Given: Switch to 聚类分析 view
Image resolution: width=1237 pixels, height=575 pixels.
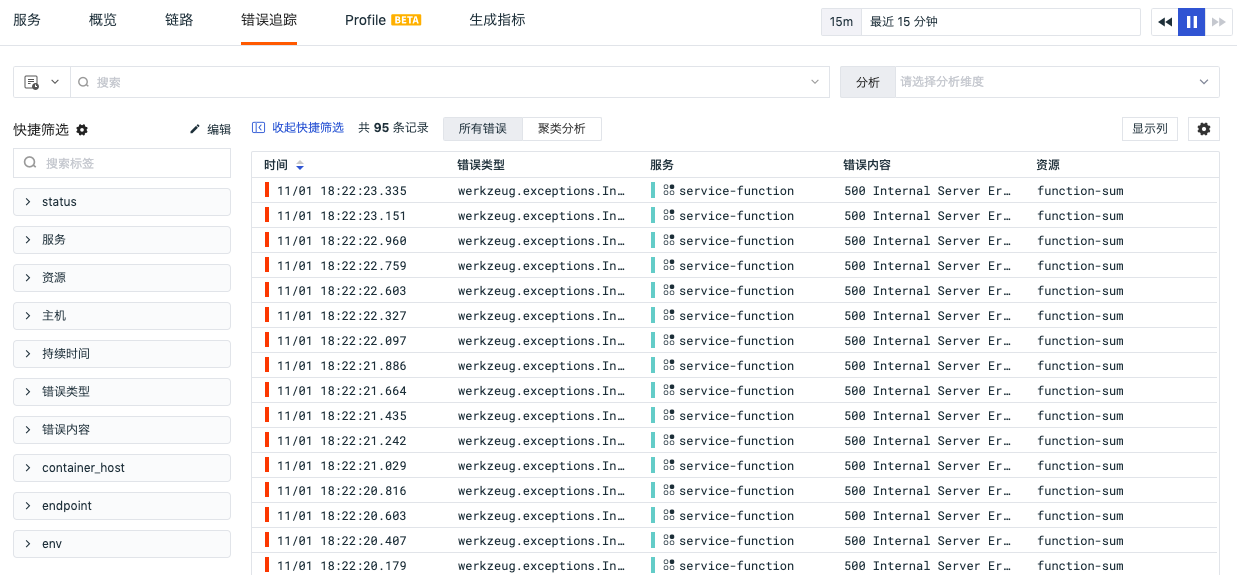Looking at the screenshot, I should [562, 129].
